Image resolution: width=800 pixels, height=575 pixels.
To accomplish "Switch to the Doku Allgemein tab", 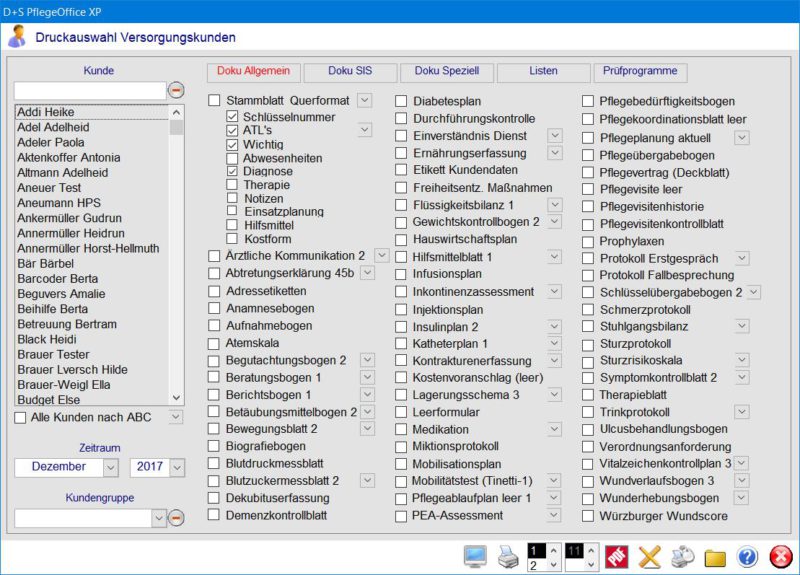I will pos(254,71).
